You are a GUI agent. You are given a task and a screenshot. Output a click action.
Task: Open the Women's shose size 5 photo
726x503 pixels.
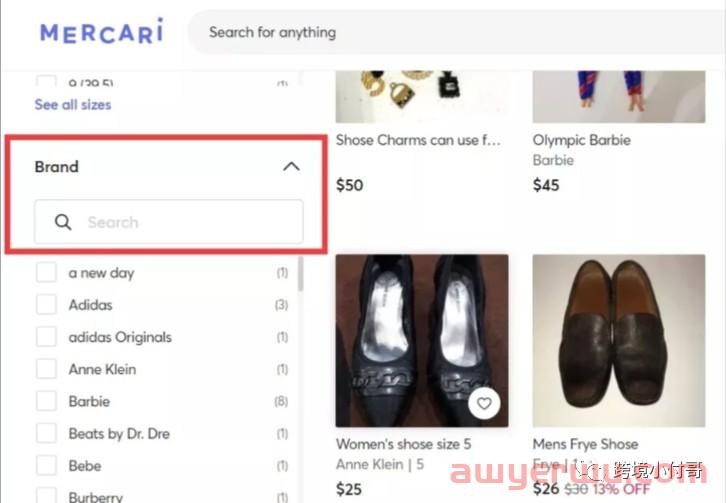pos(422,340)
